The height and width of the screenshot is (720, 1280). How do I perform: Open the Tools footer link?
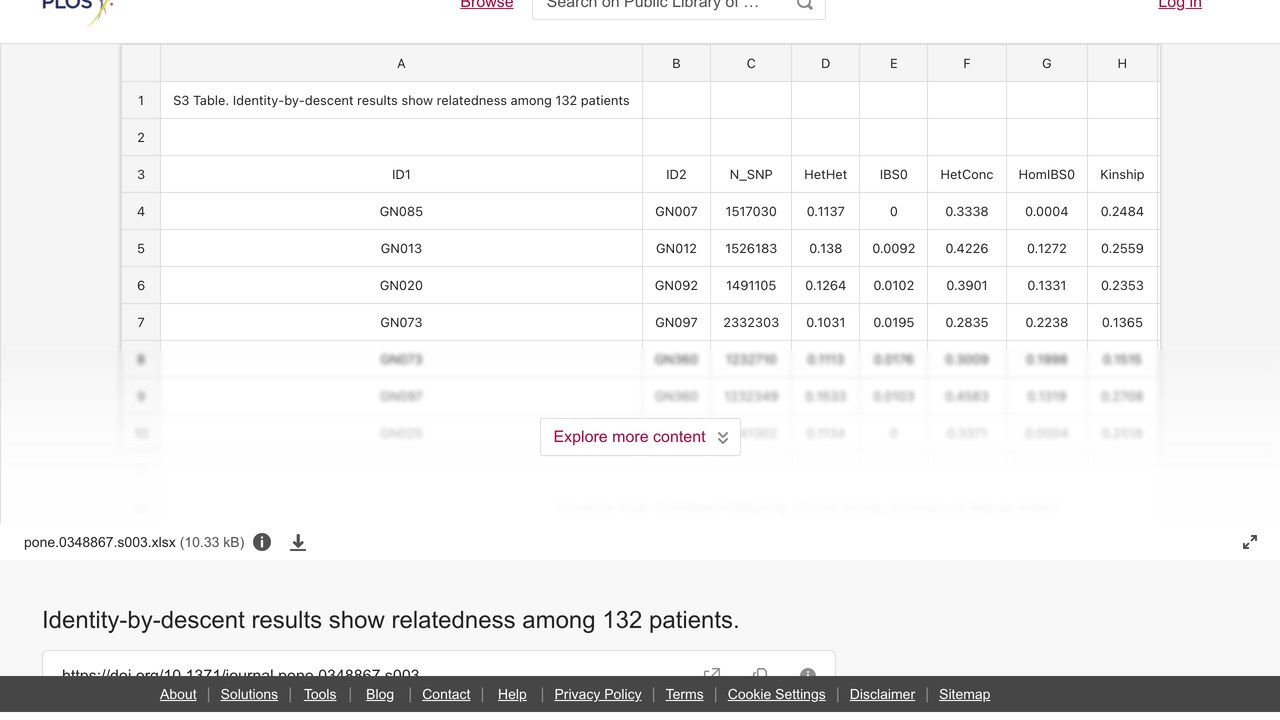320,694
